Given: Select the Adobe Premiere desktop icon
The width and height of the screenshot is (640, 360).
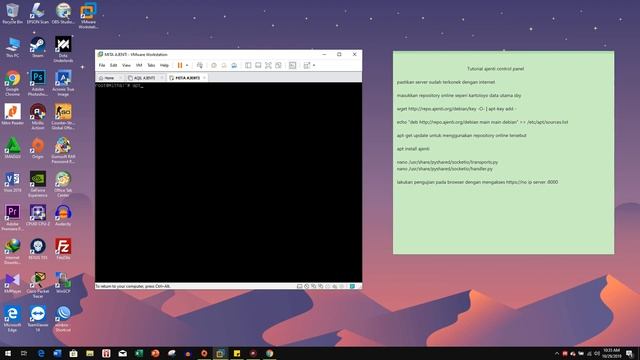Looking at the screenshot, I should point(12,218).
